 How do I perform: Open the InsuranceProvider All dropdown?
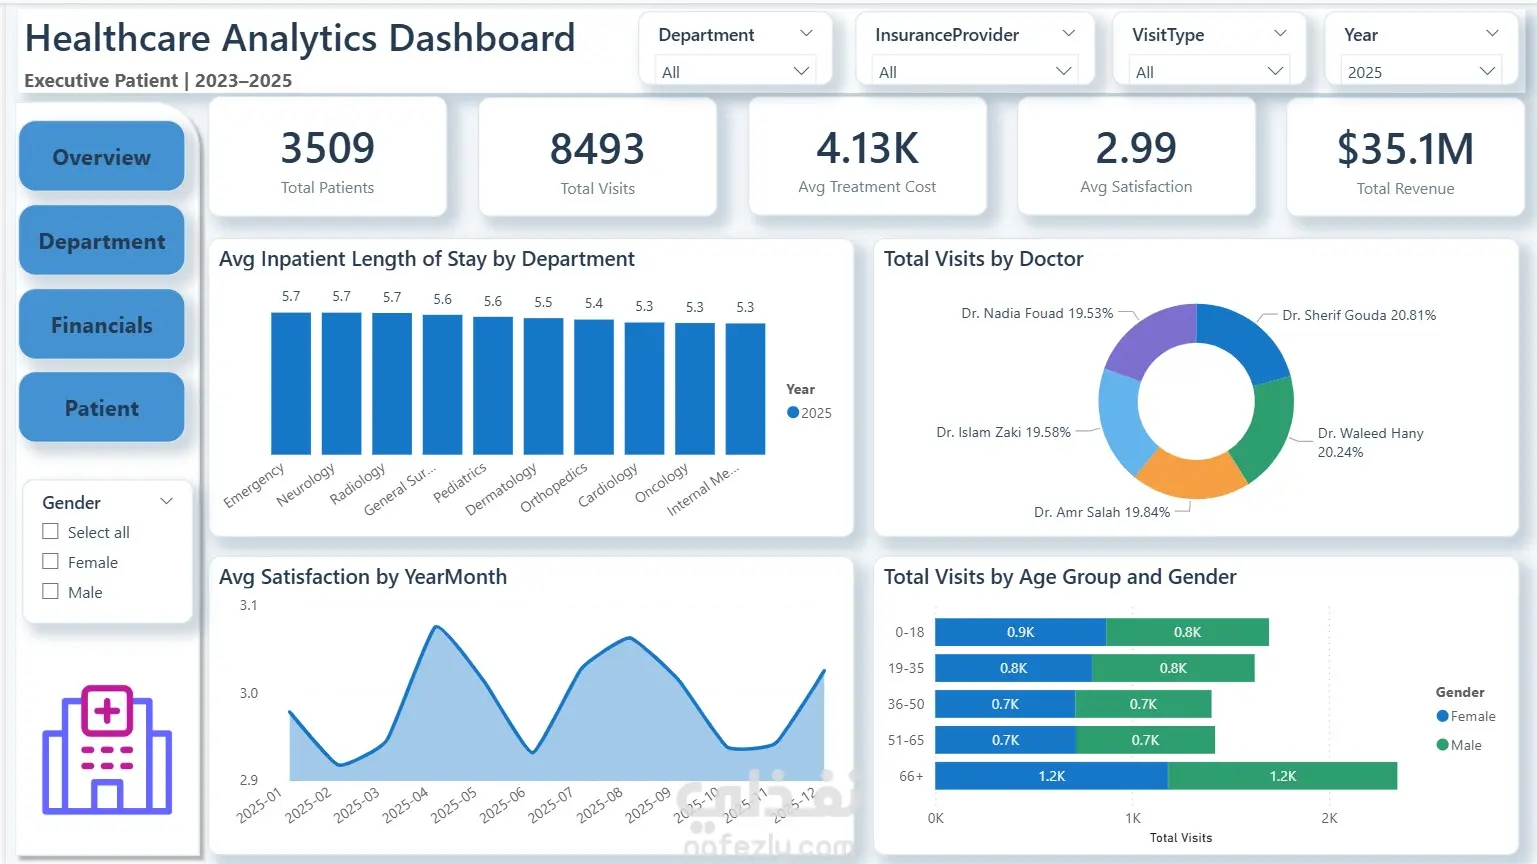974,71
